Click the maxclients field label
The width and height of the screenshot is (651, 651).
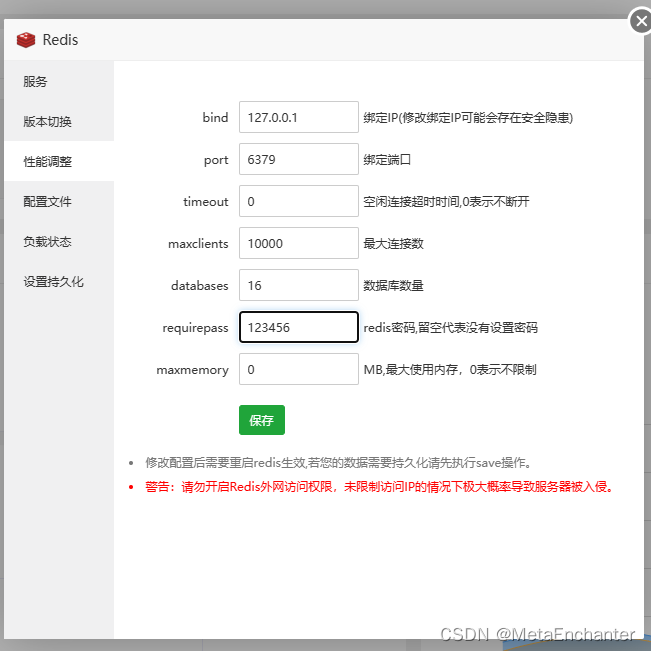[x=198, y=243]
